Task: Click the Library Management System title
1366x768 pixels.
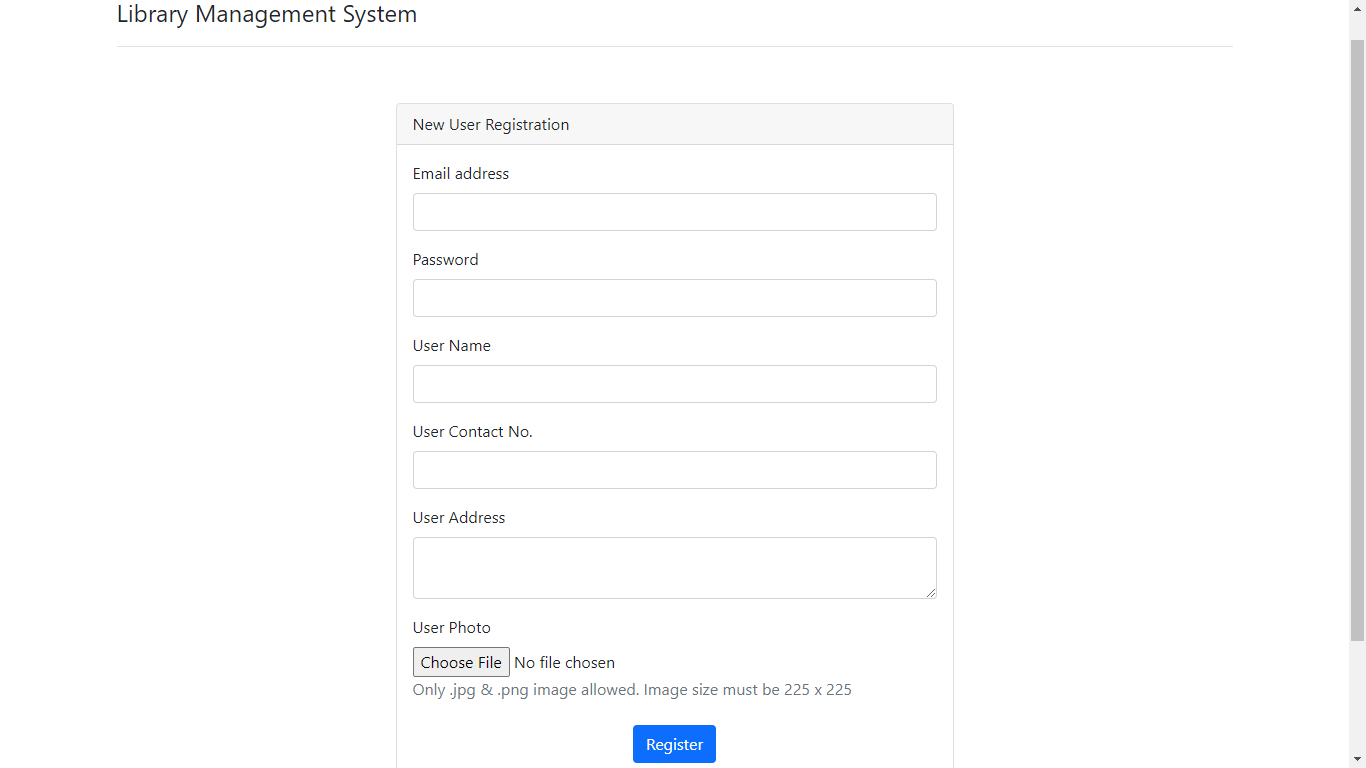Action: click(267, 15)
